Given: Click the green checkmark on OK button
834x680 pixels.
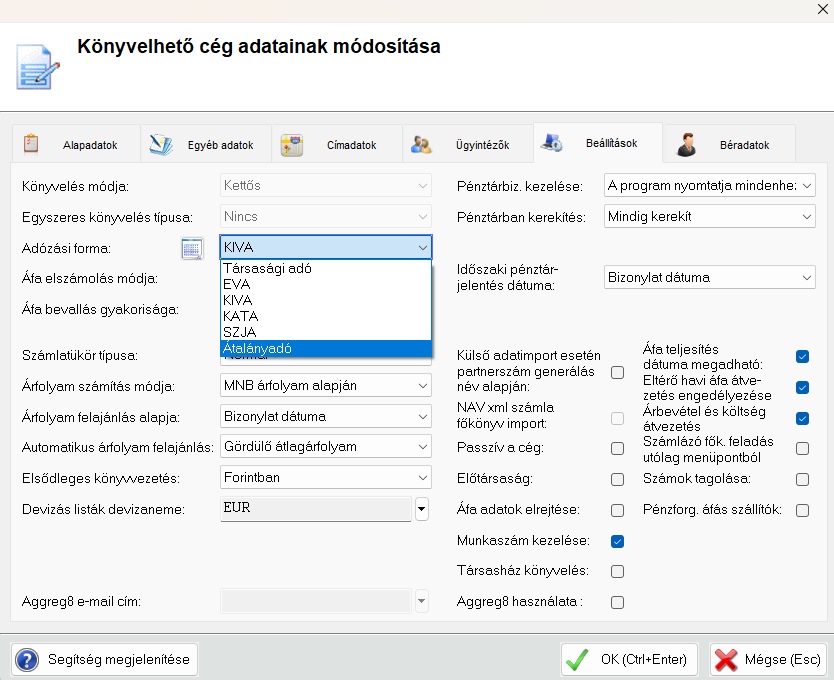Looking at the screenshot, I should (x=576, y=660).
